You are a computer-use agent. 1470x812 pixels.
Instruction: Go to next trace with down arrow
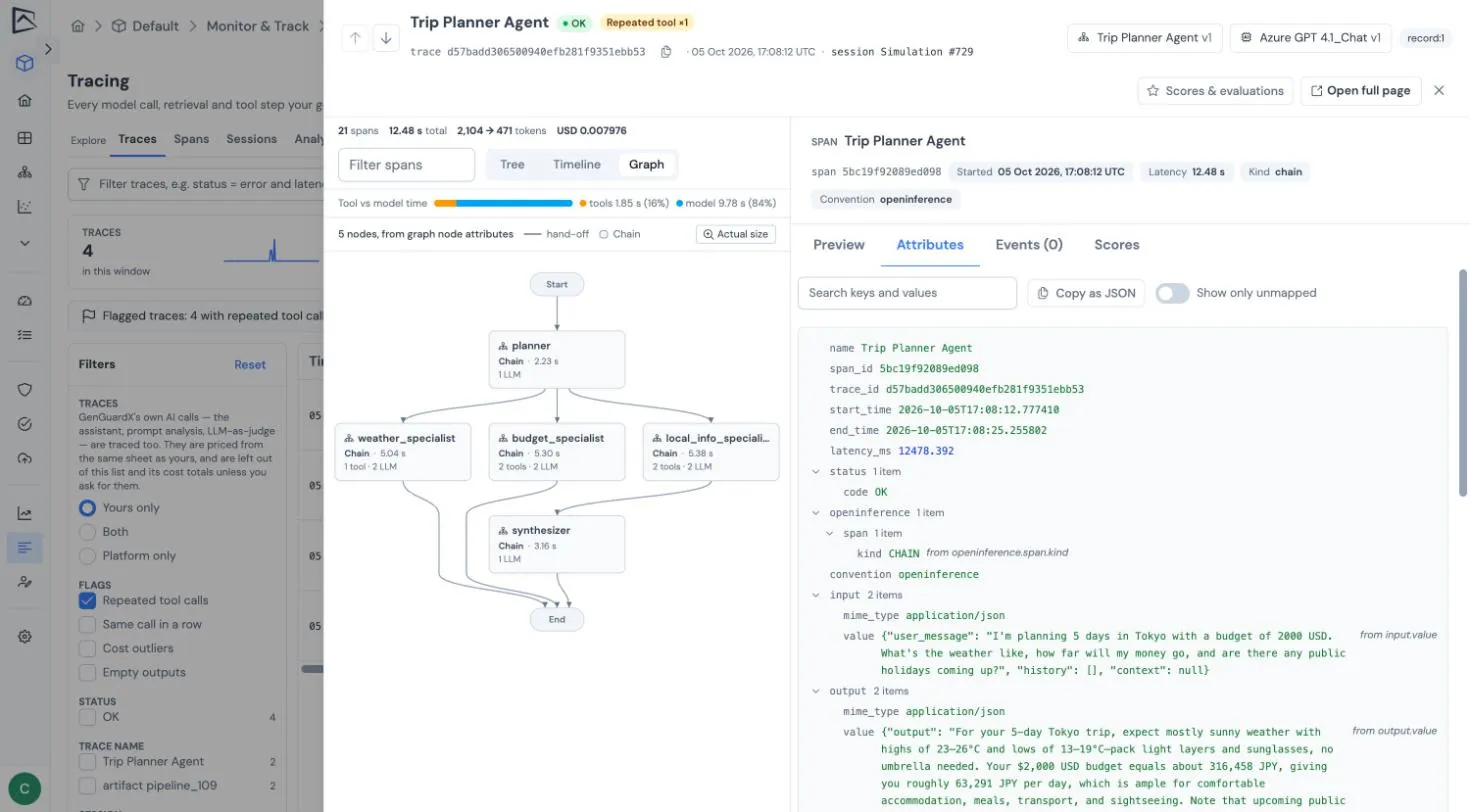click(386, 38)
